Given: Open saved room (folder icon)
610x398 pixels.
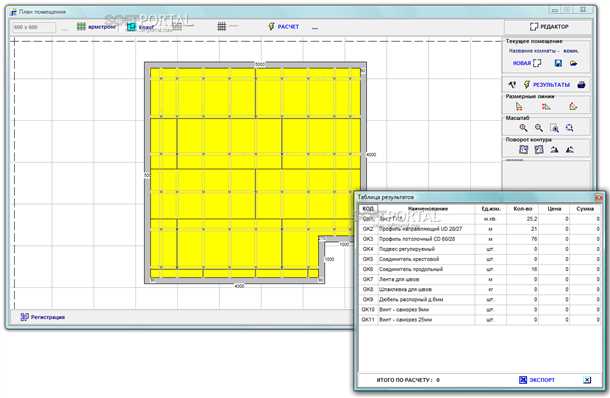Looking at the screenshot, I should click(x=573, y=63).
